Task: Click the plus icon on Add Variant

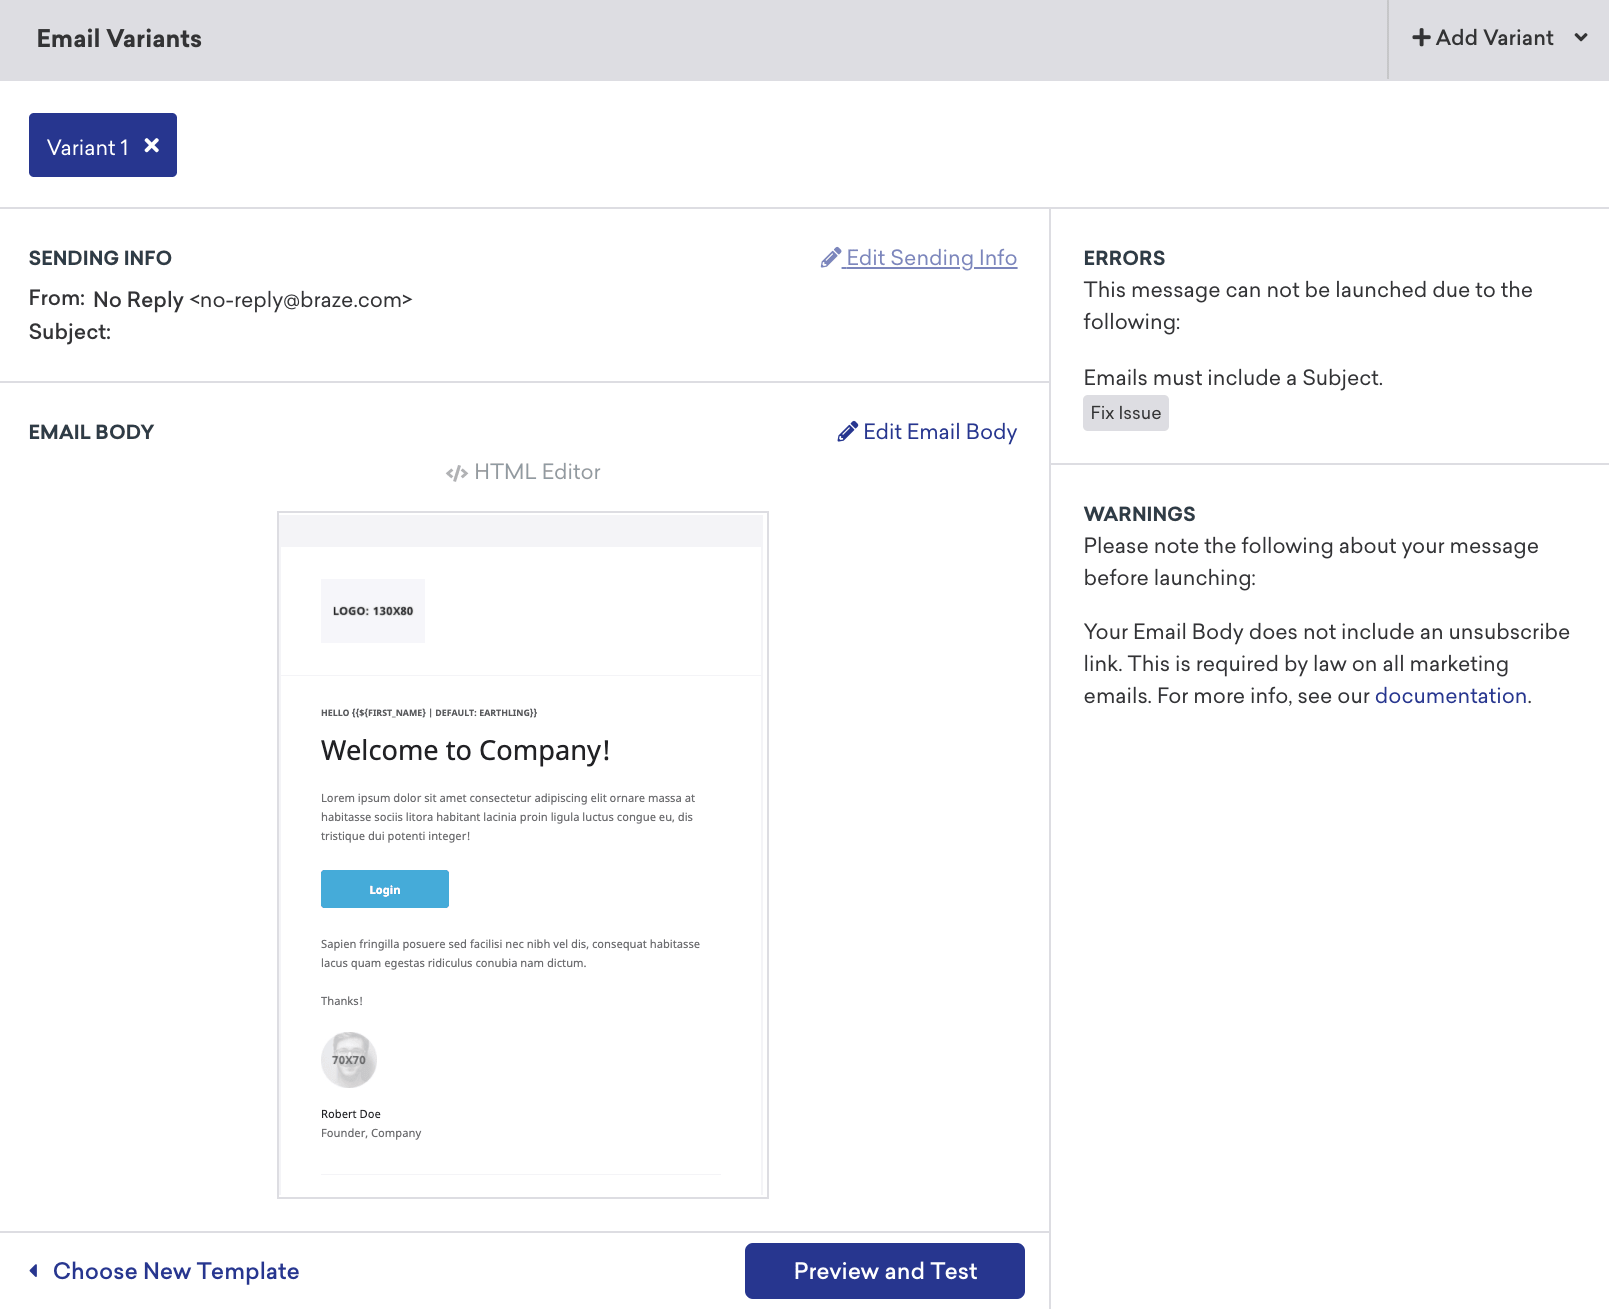Action: point(1421,37)
